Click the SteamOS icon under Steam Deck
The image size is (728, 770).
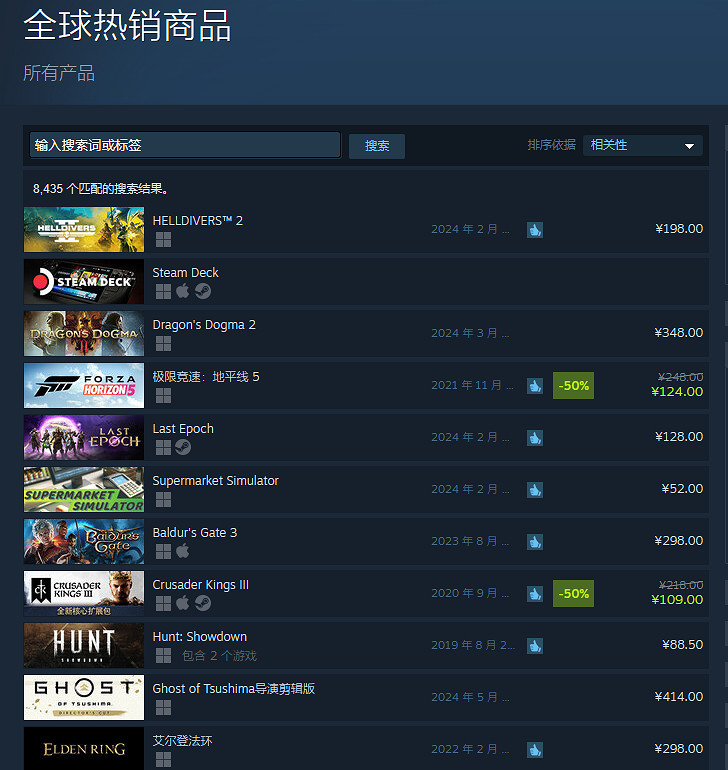point(203,291)
